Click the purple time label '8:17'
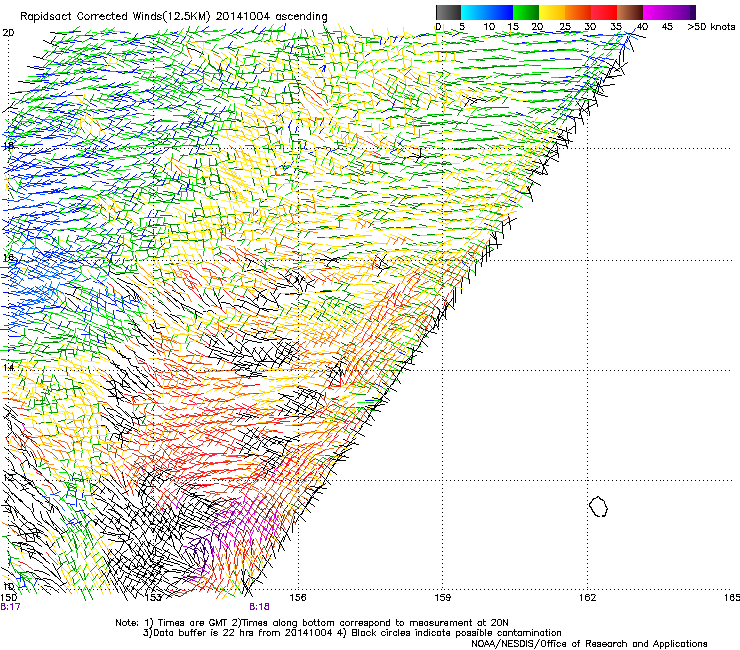 pyautogui.click(x=10, y=607)
